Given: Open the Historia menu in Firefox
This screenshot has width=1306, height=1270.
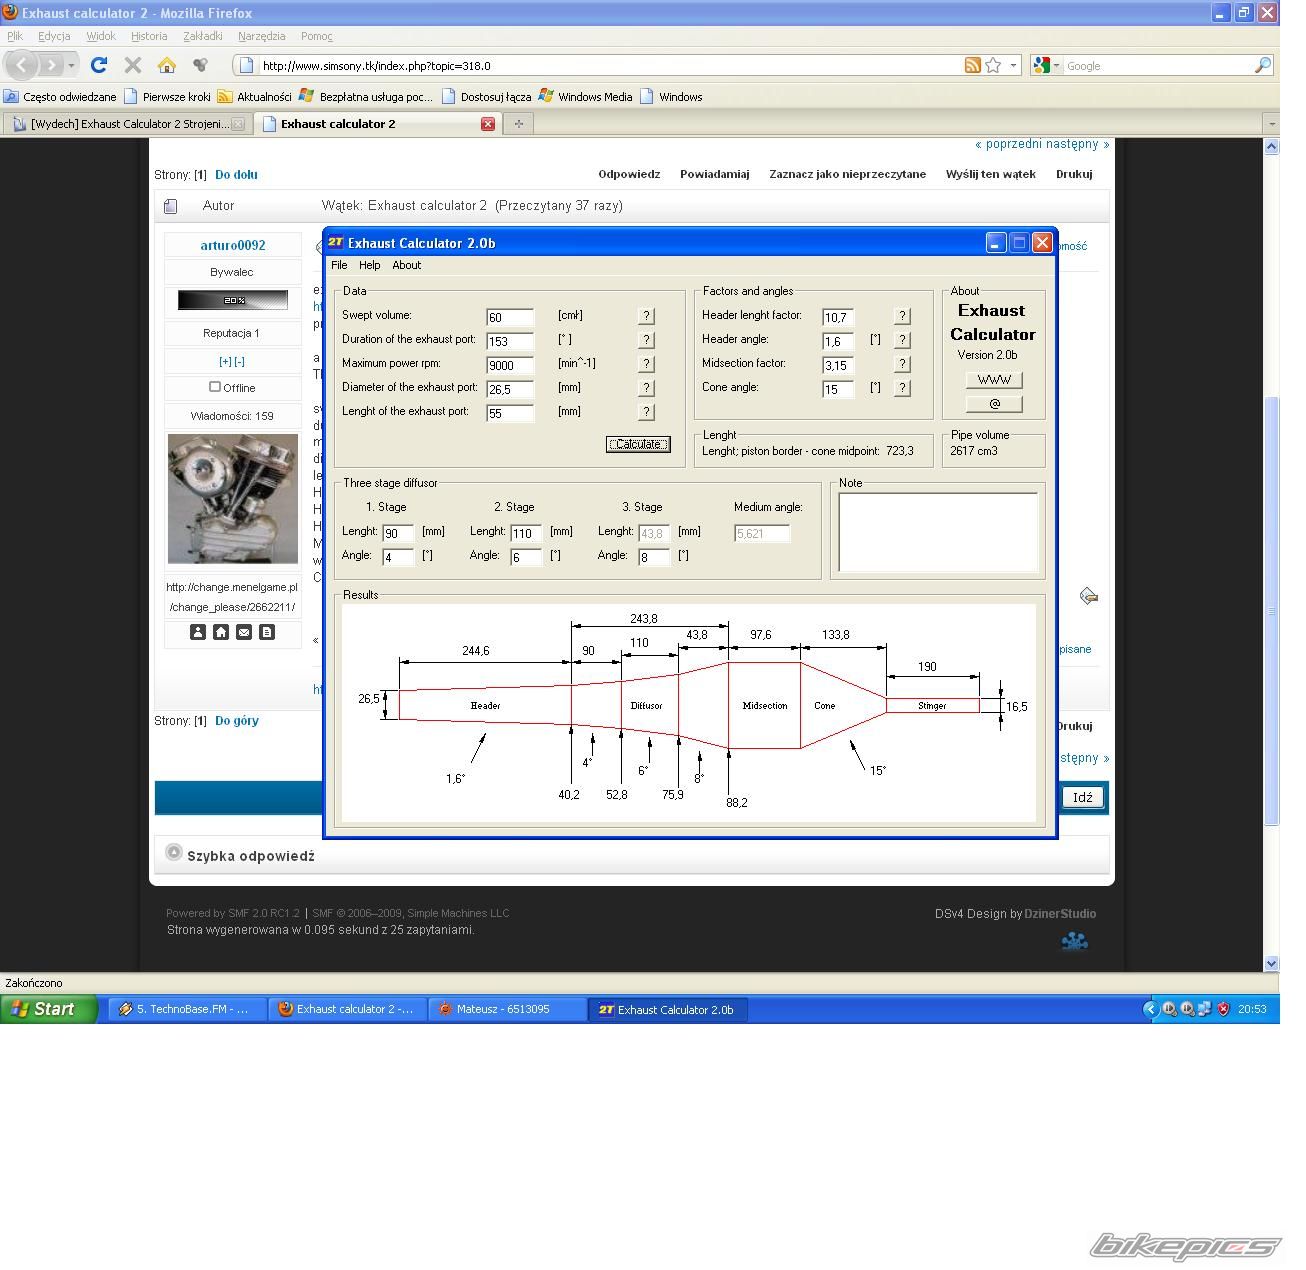Looking at the screenshot, I should click(x=149, y=36).
